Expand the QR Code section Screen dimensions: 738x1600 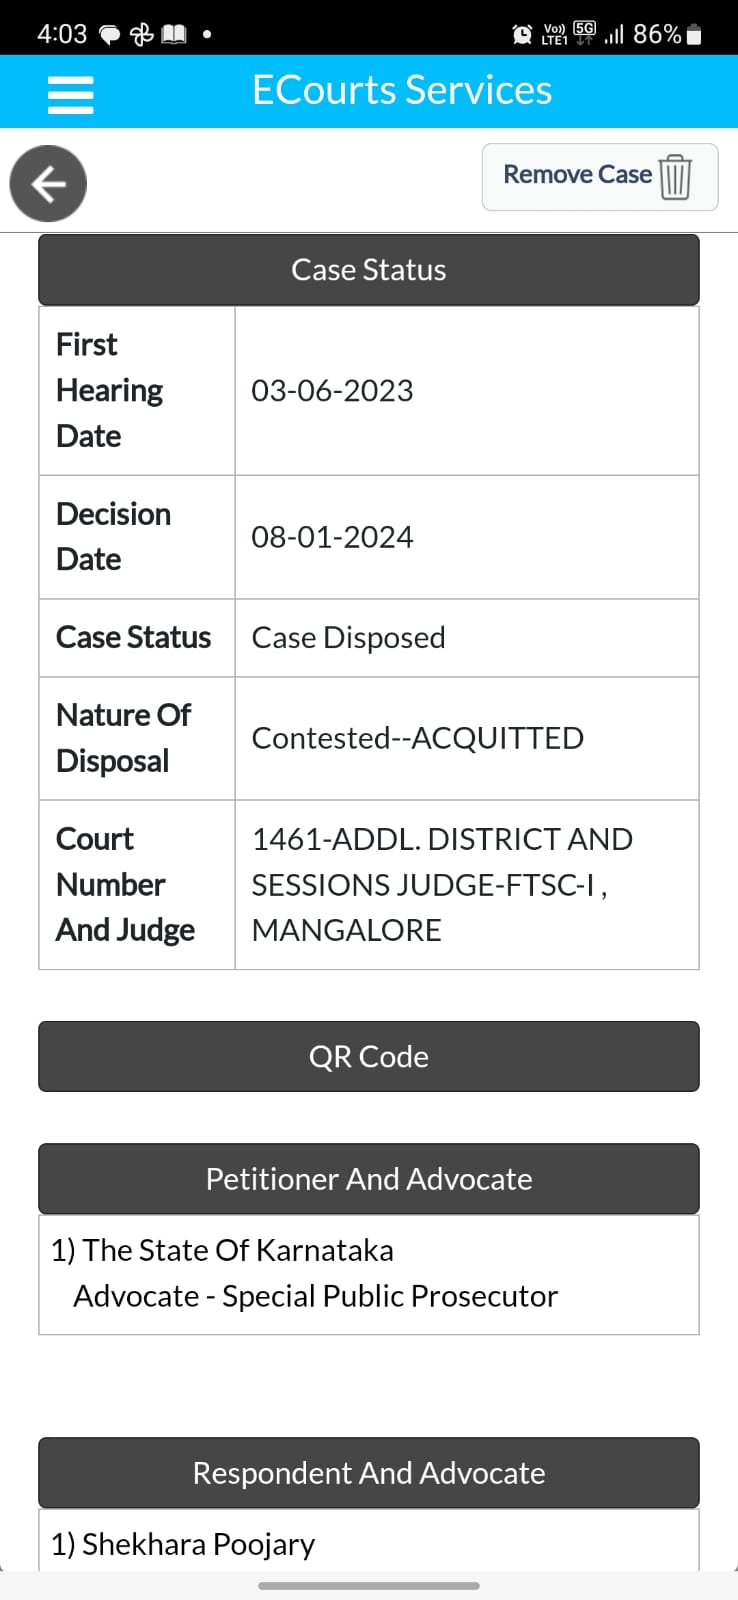pos(368,1057)
